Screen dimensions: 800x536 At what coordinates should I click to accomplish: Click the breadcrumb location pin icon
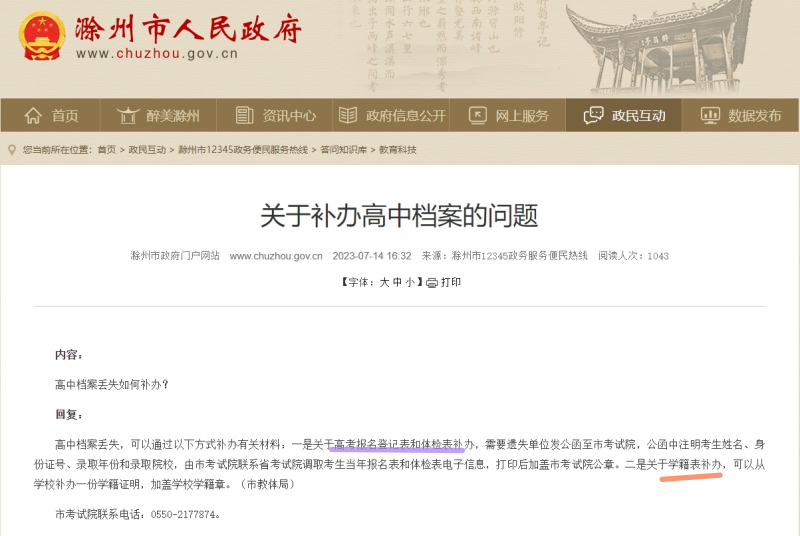click(12, 150)
